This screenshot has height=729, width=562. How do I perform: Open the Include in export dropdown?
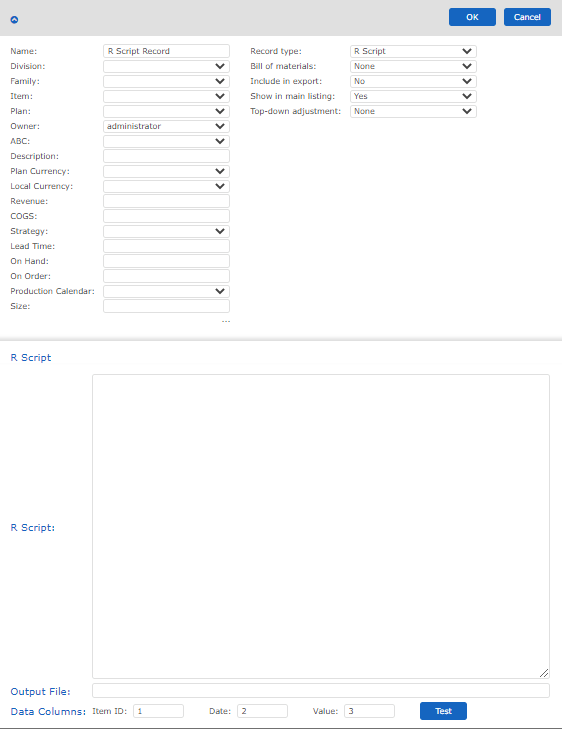pyautogui.click(x=413, y=81)
